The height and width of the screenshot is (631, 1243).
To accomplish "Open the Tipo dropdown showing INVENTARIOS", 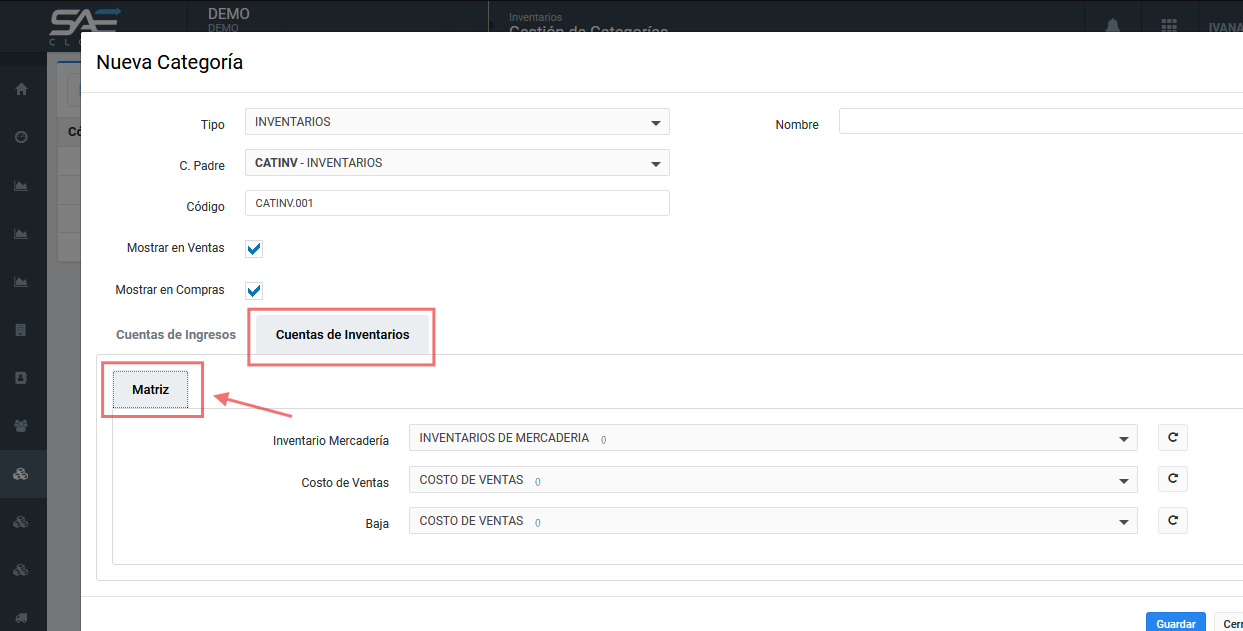I will pos(457,122).
